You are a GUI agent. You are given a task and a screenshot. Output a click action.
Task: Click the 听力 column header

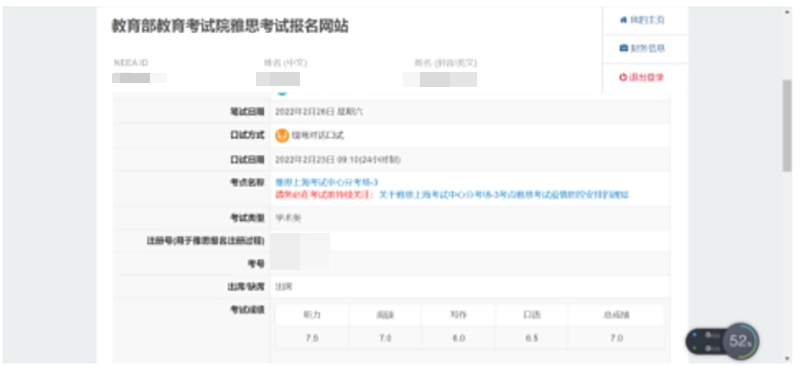tap(312, 315)
